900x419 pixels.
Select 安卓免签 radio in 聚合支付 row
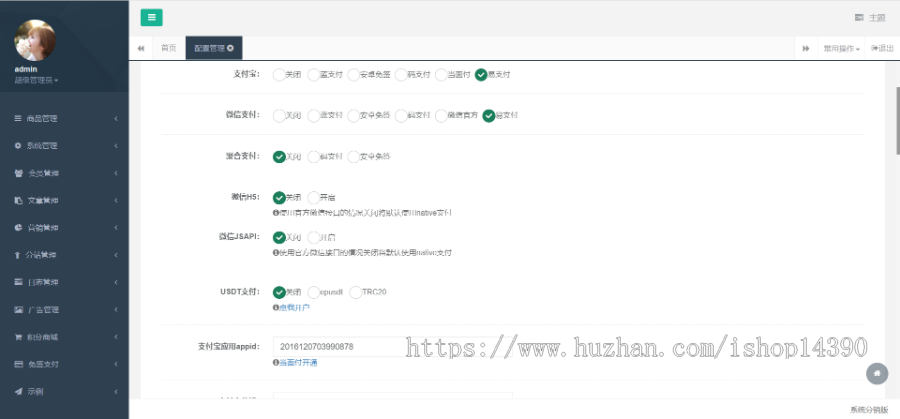[x=354, y=157]
